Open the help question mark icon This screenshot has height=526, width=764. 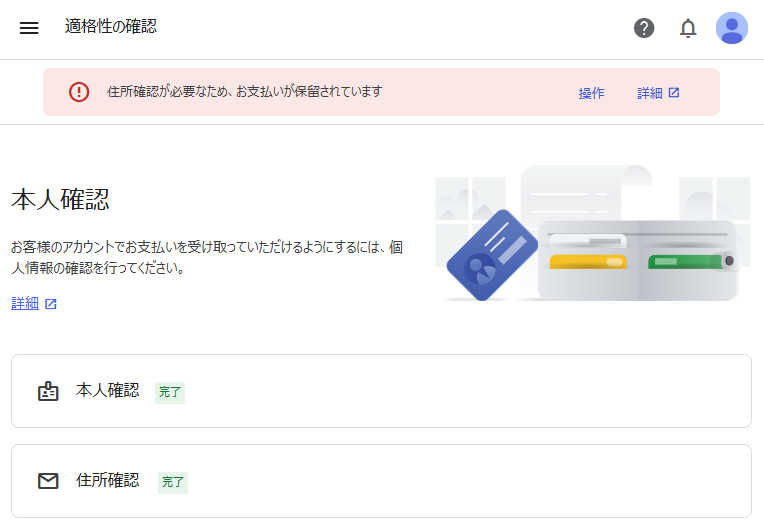644,28
